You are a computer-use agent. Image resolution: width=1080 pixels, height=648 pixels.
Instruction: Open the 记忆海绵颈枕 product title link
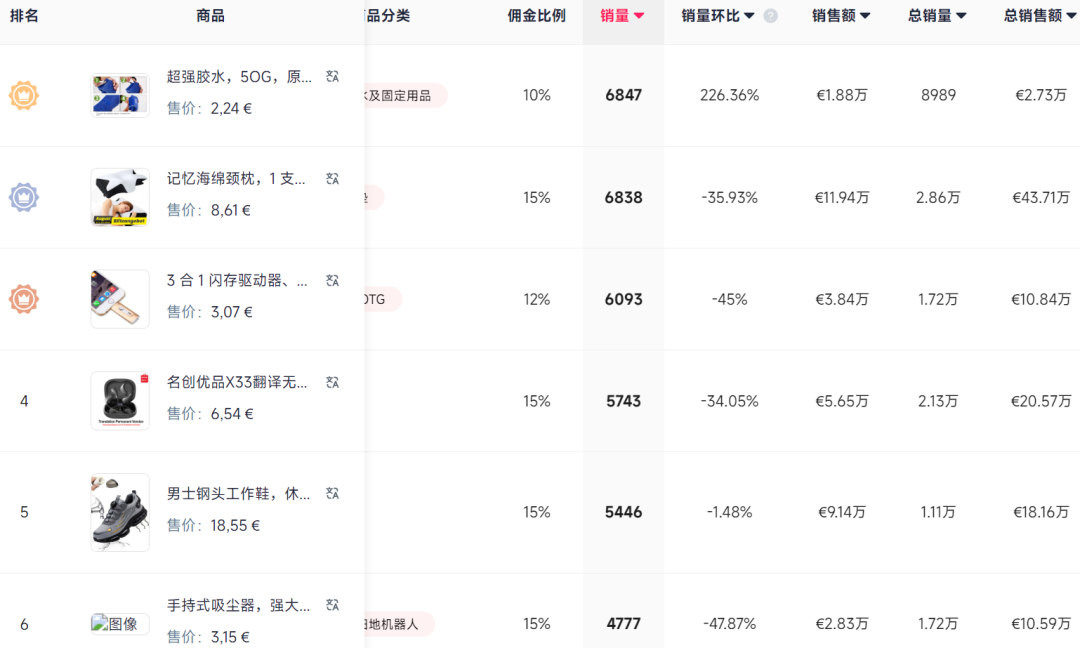point(238,178)
